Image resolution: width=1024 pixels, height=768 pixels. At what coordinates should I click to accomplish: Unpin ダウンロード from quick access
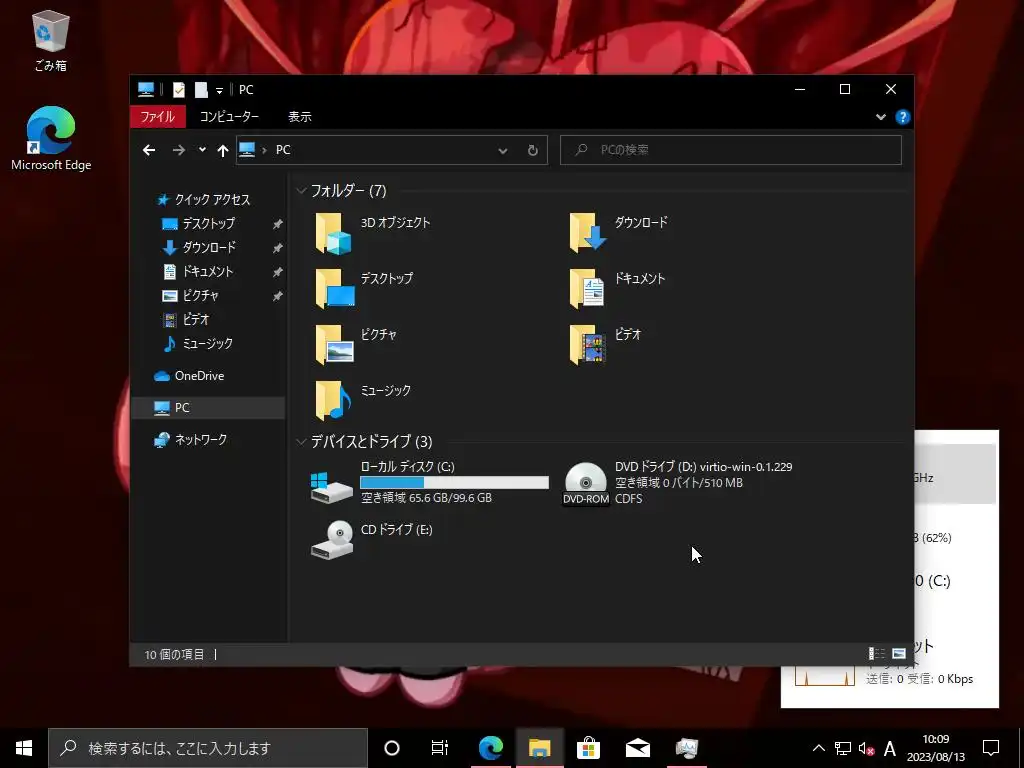click(278, 248)
